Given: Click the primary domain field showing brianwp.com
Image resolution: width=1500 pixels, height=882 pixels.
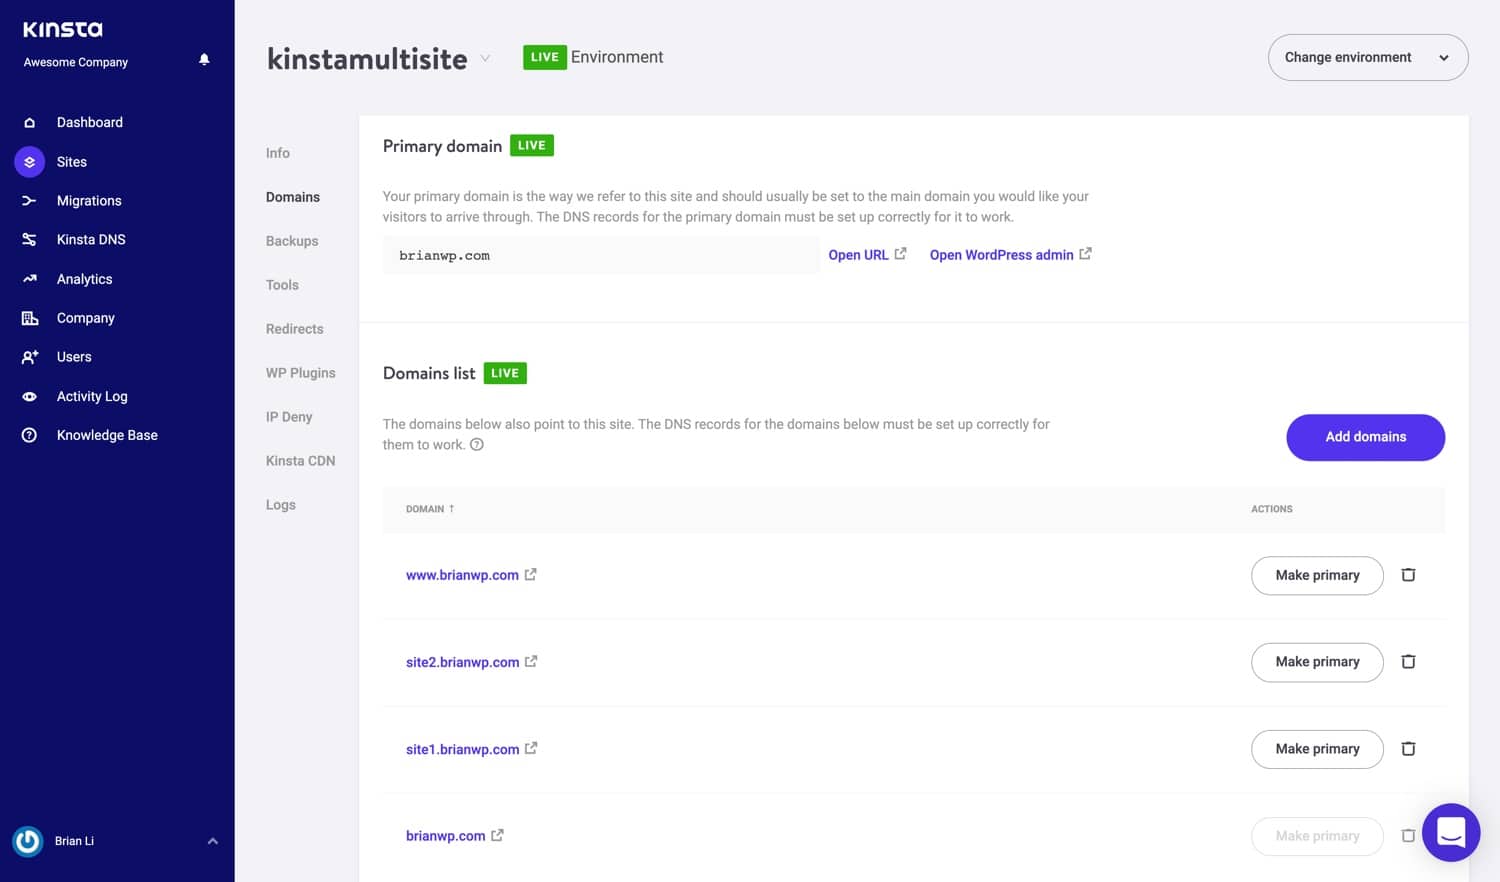Looking at the screenshot, I should 600,255.
